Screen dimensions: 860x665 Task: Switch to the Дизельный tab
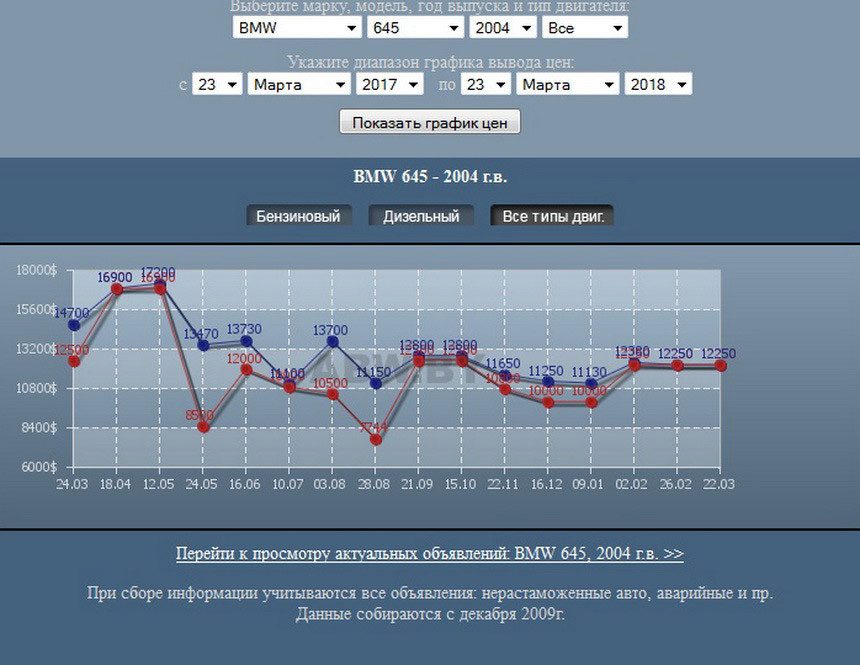421,216
